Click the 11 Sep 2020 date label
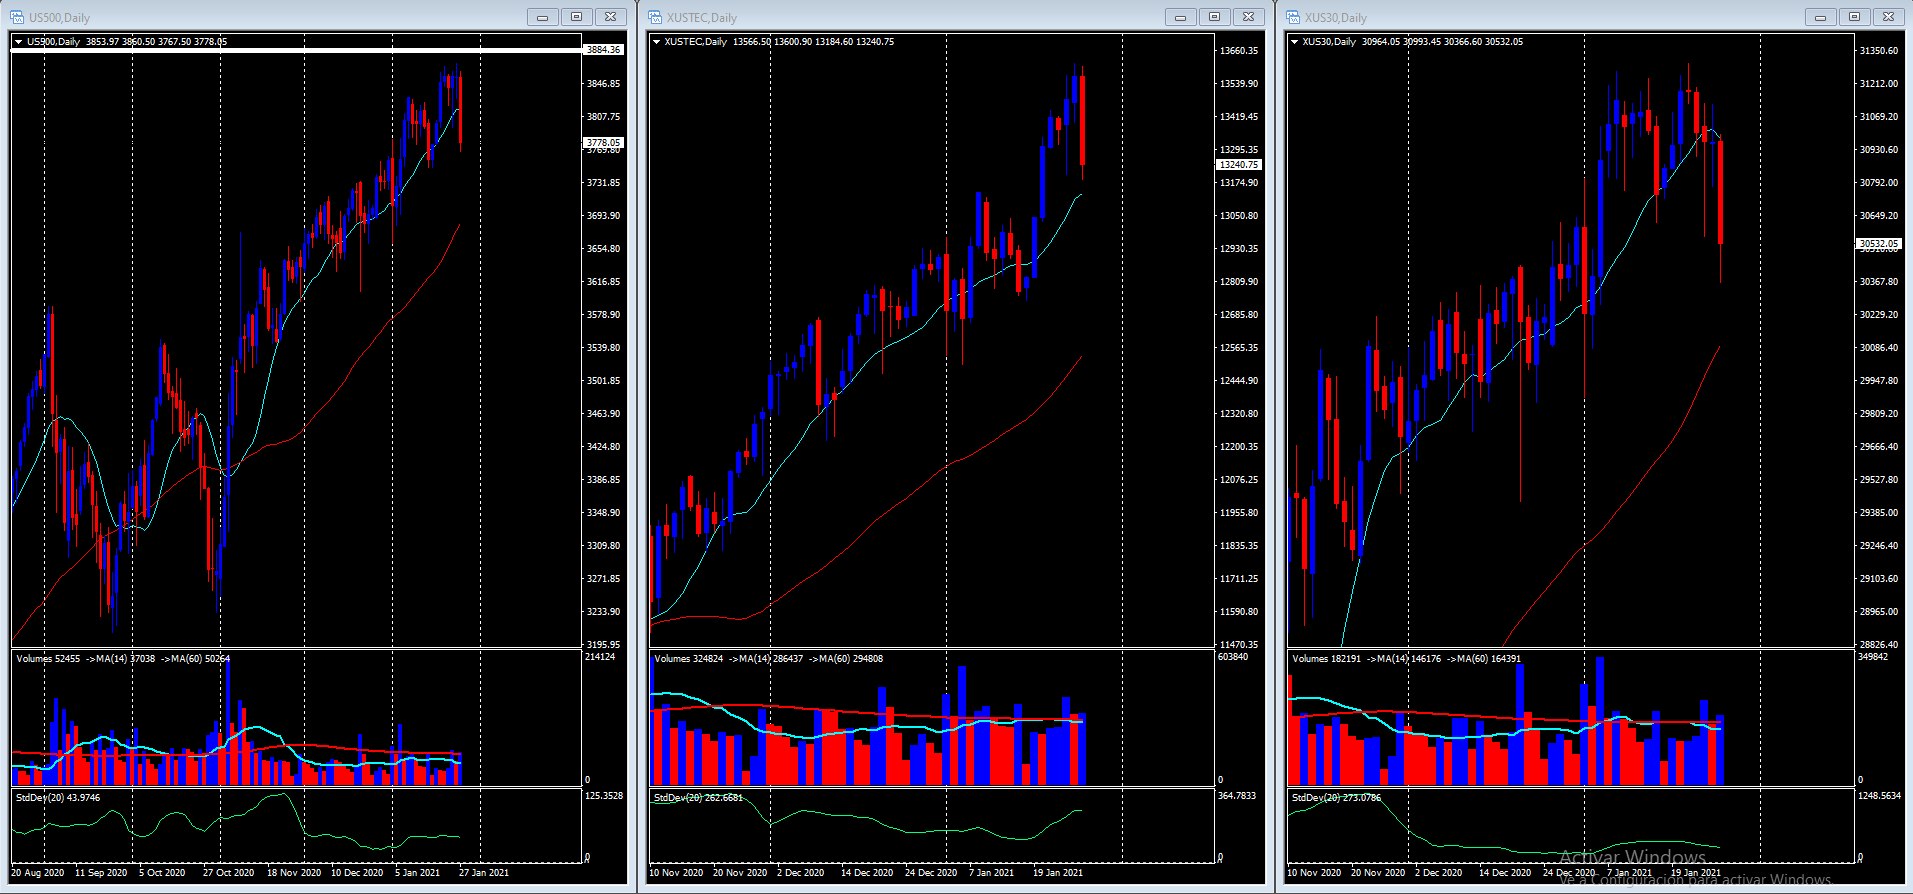1913x894 pixels. pos(101,873)
